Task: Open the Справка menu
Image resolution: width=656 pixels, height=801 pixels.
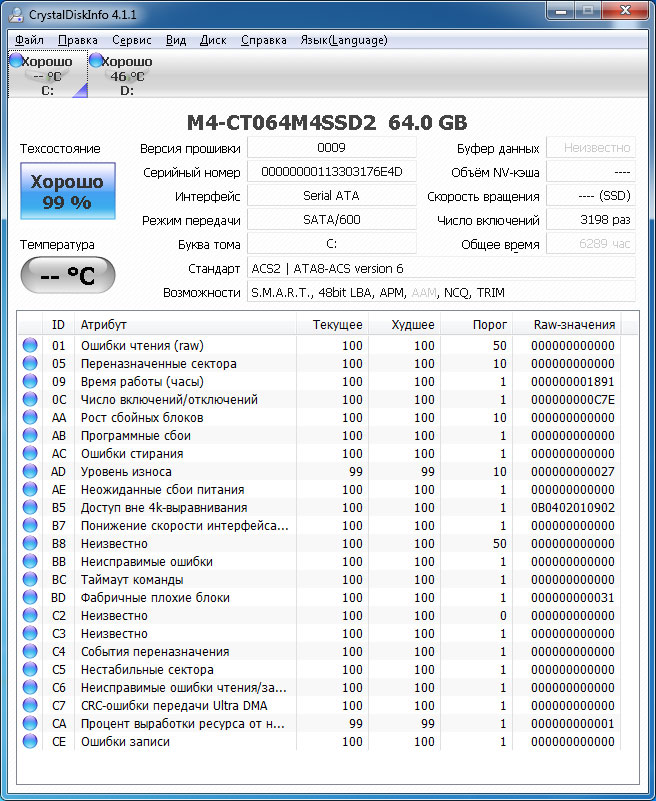Action: click(x=264, y=40)
